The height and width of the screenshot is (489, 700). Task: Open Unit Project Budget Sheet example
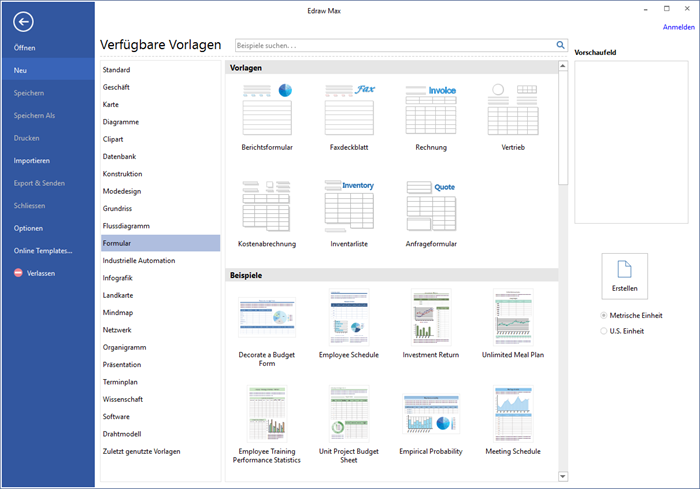349,414
